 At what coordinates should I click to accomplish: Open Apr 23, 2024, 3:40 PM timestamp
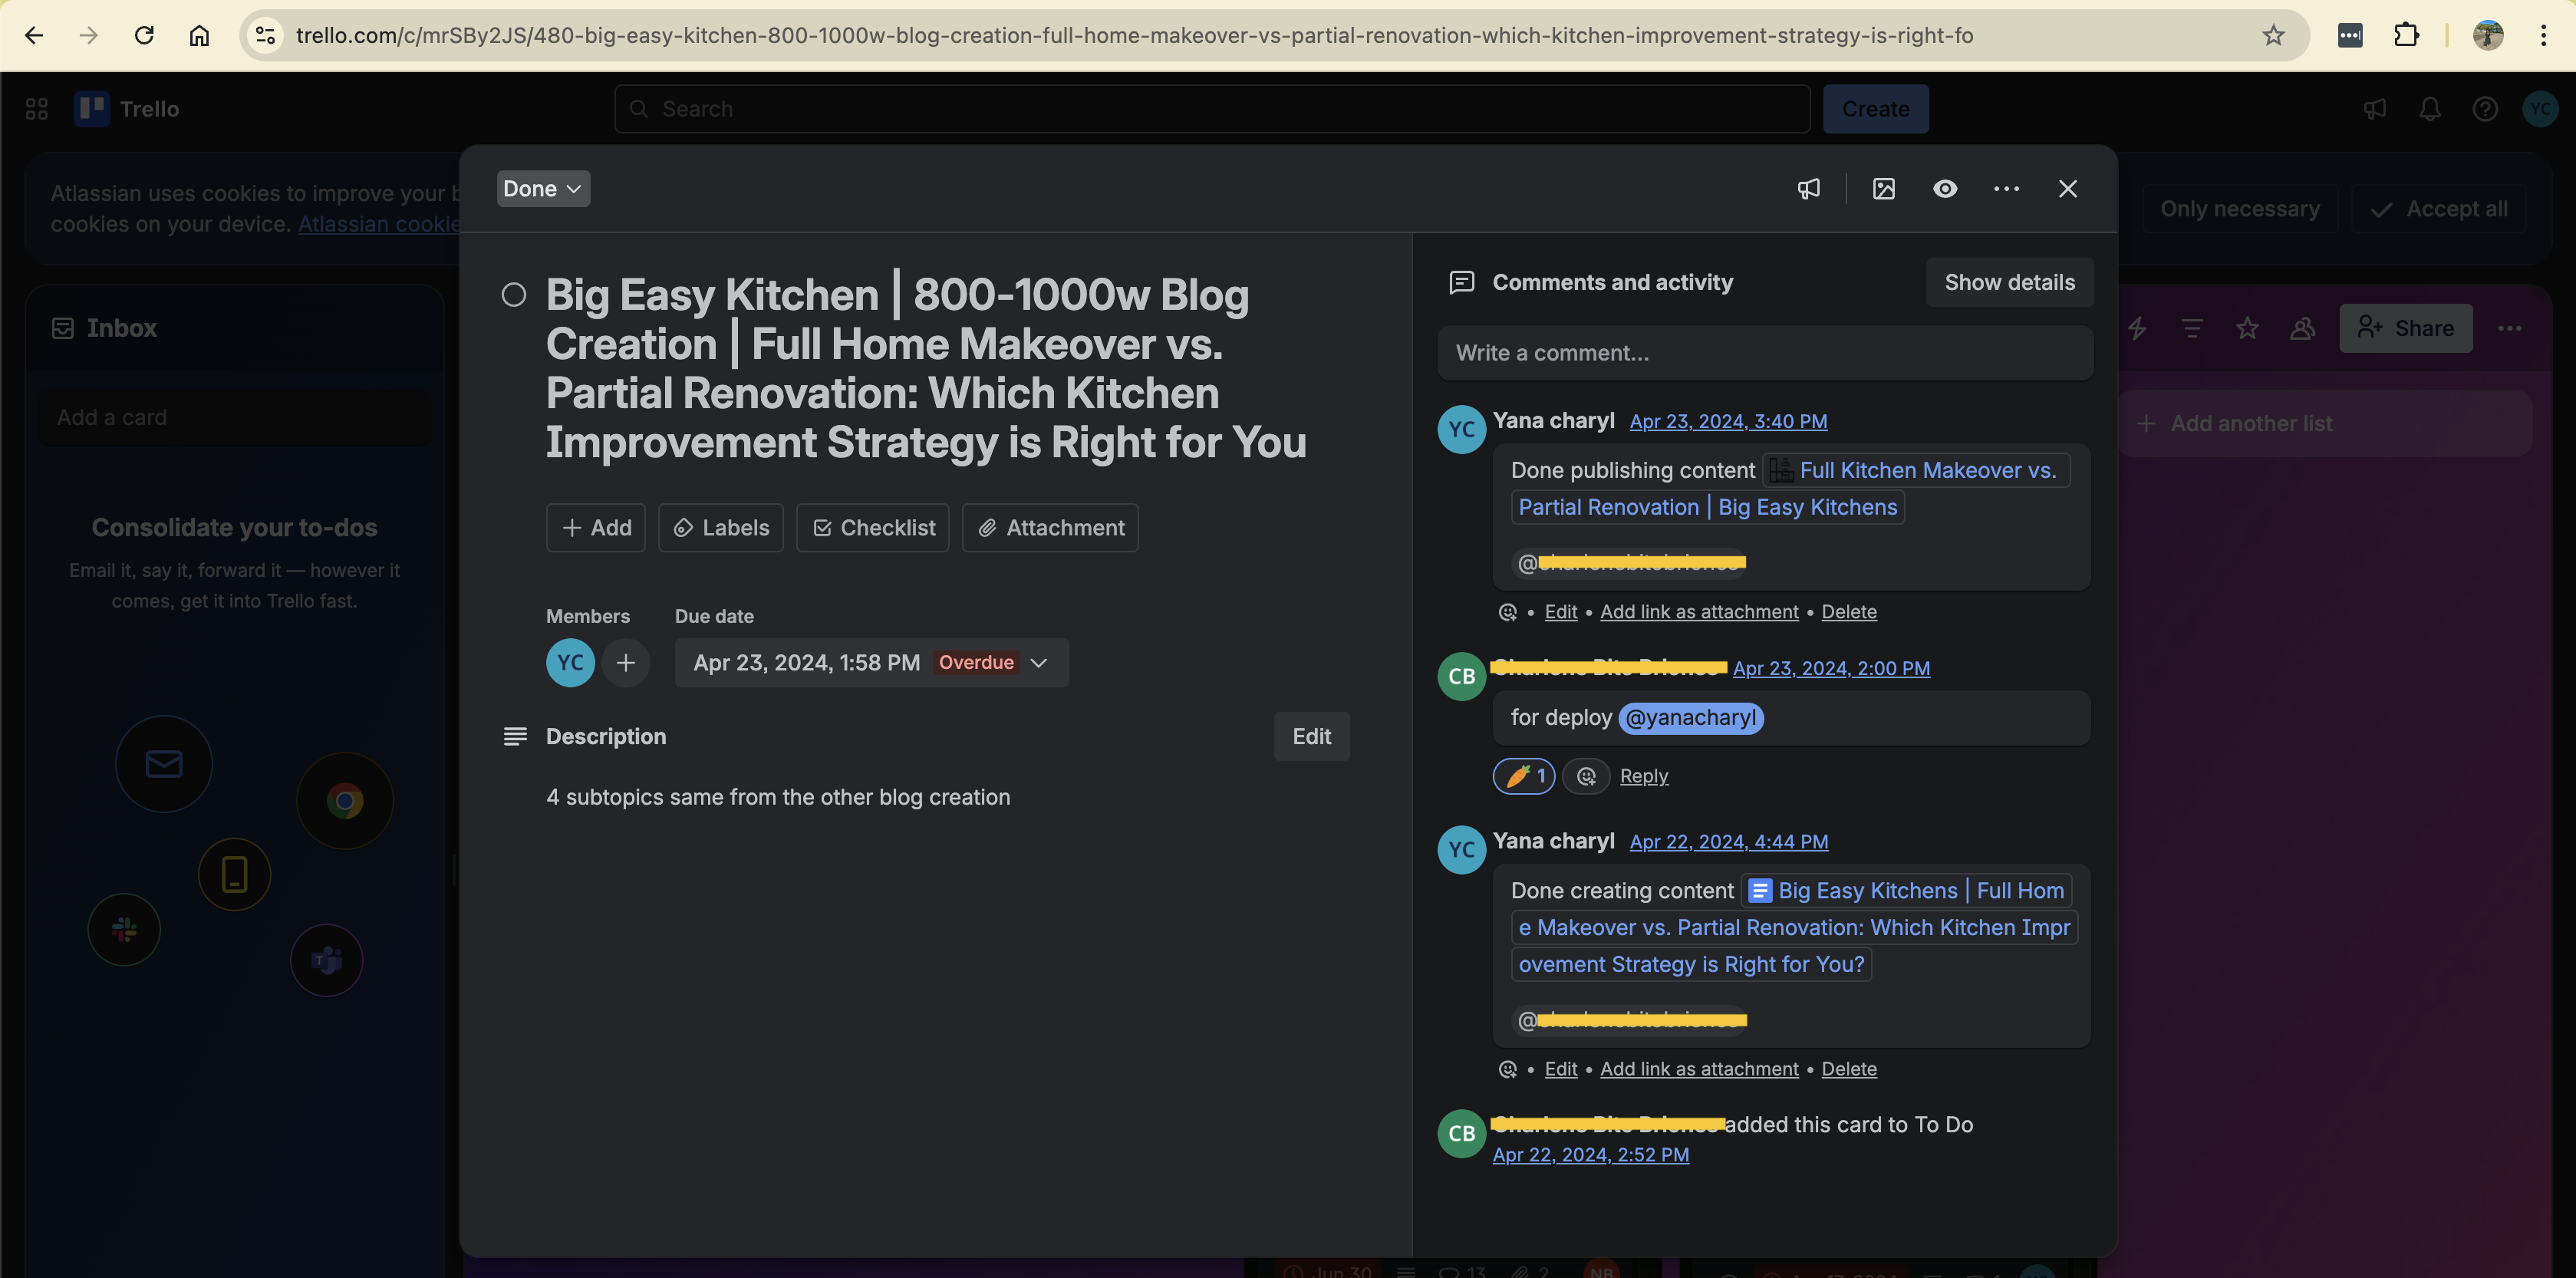pyautogui.click(x=1728, y=422)
